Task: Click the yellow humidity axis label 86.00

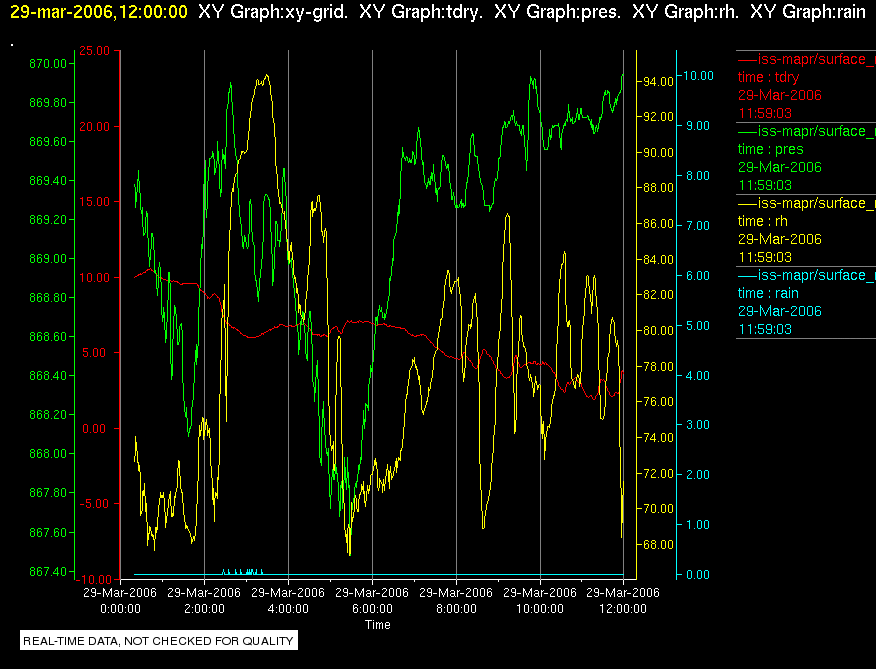Action: [x=658, y=224]
